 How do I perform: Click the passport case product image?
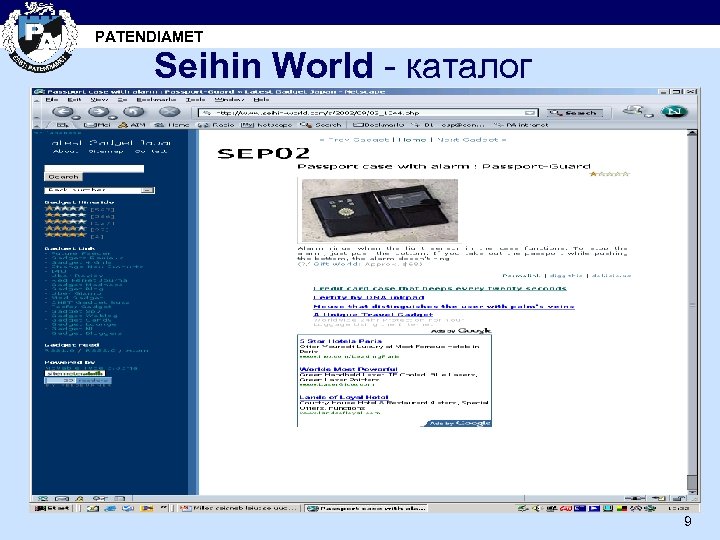379,209
